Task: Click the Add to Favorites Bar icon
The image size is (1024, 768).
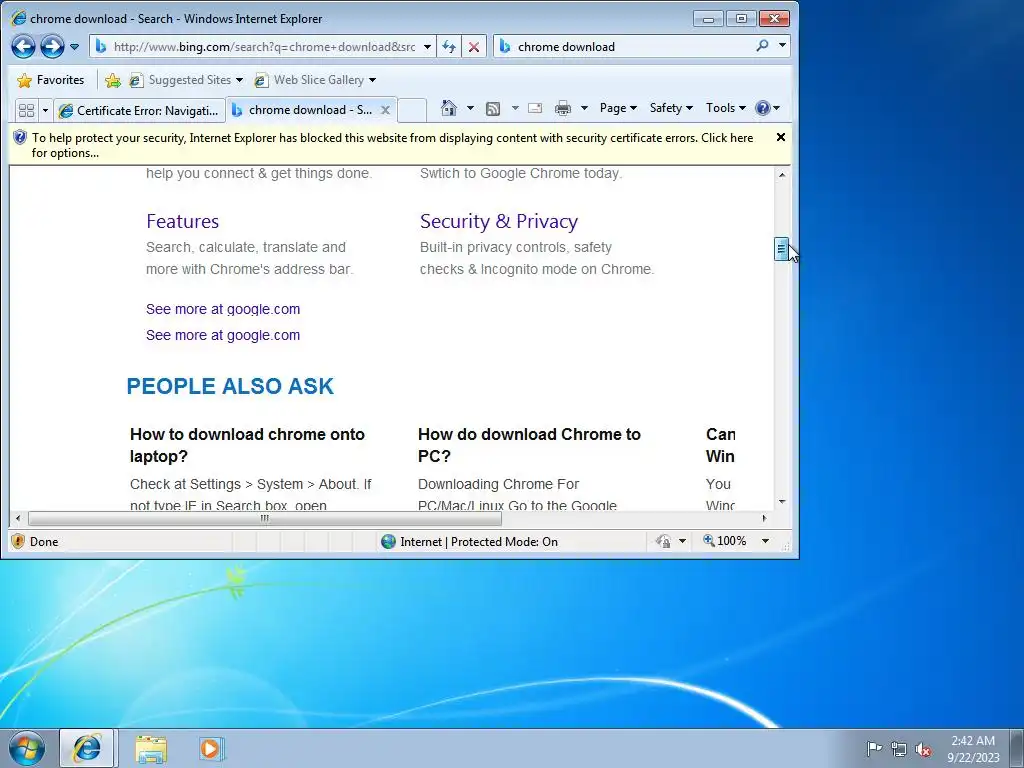Action: click(112, 80)
